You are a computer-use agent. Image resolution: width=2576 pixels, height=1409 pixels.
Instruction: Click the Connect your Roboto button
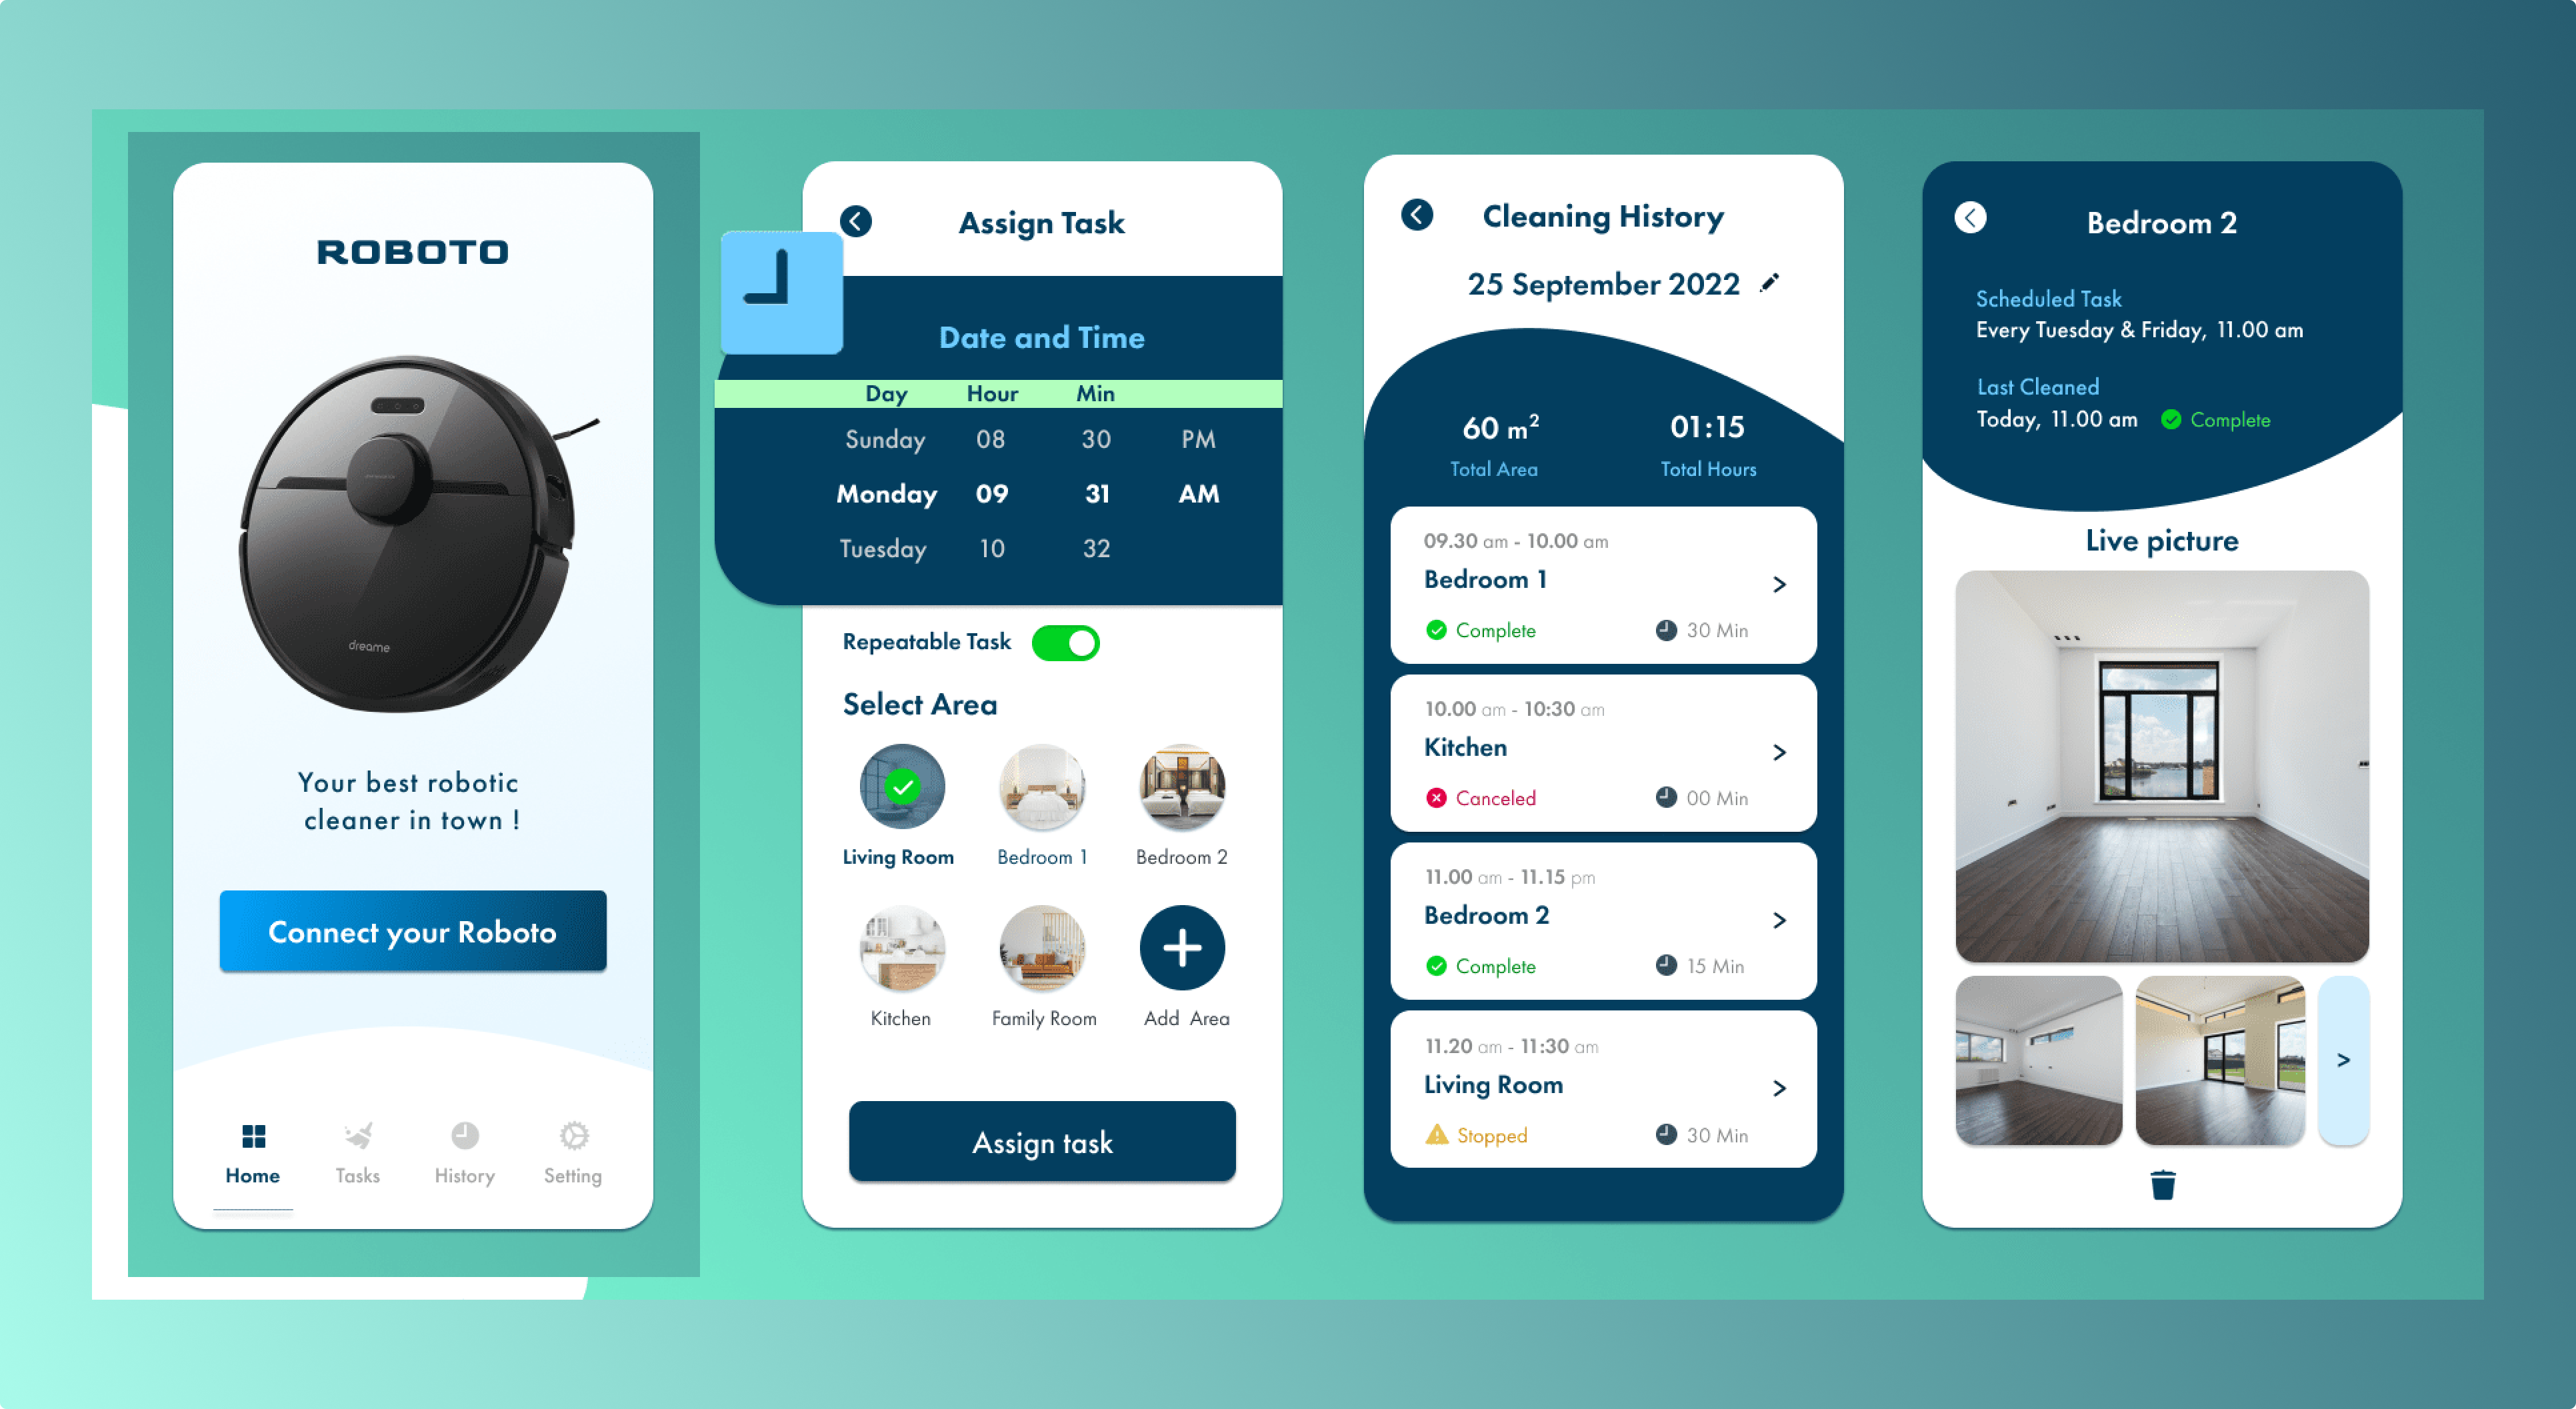coord(413,932)
